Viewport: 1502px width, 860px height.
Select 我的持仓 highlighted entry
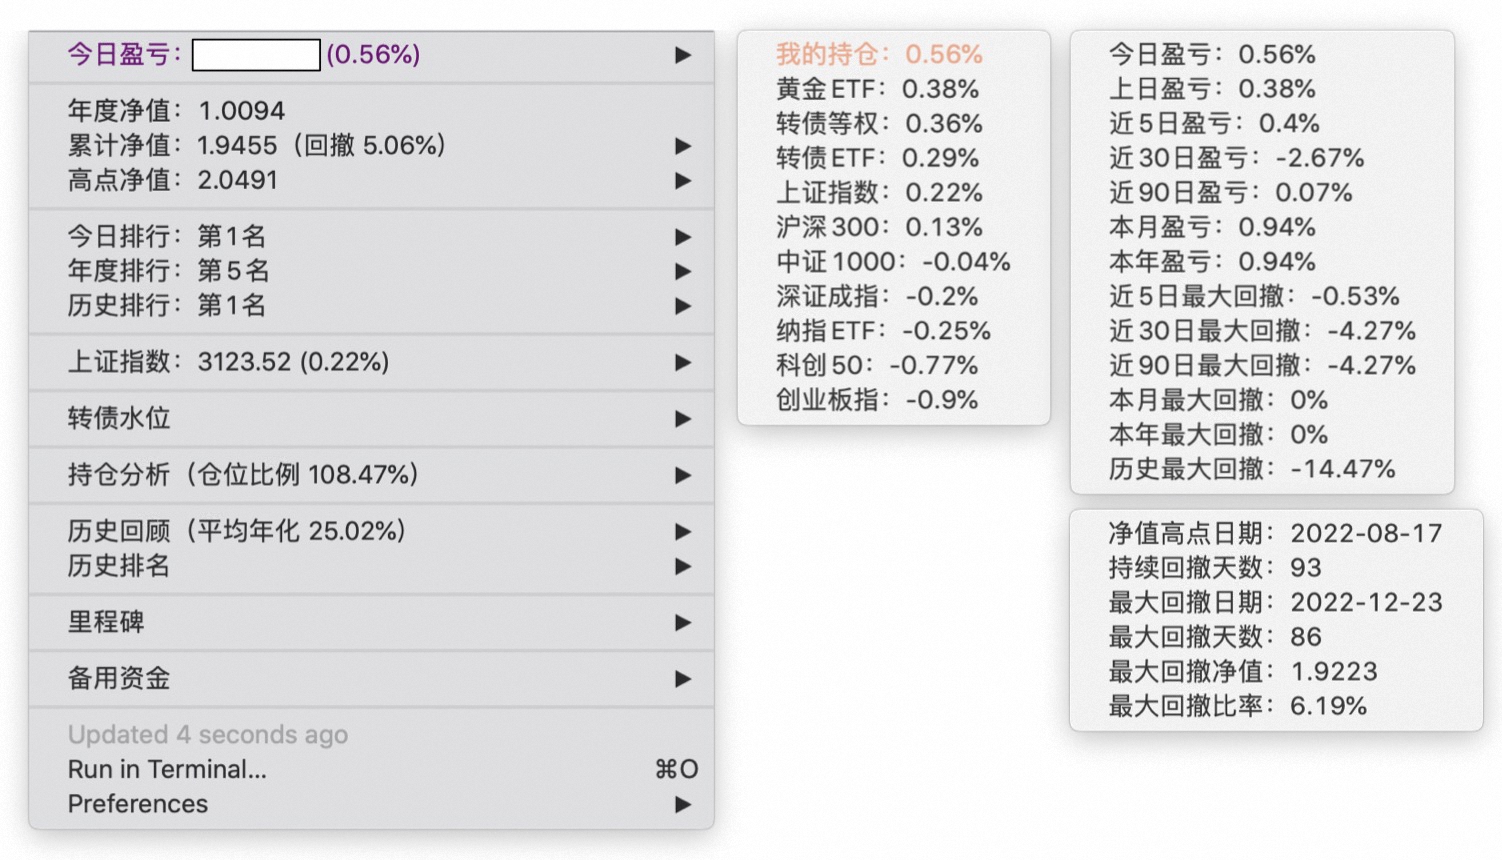click(879, 54)
